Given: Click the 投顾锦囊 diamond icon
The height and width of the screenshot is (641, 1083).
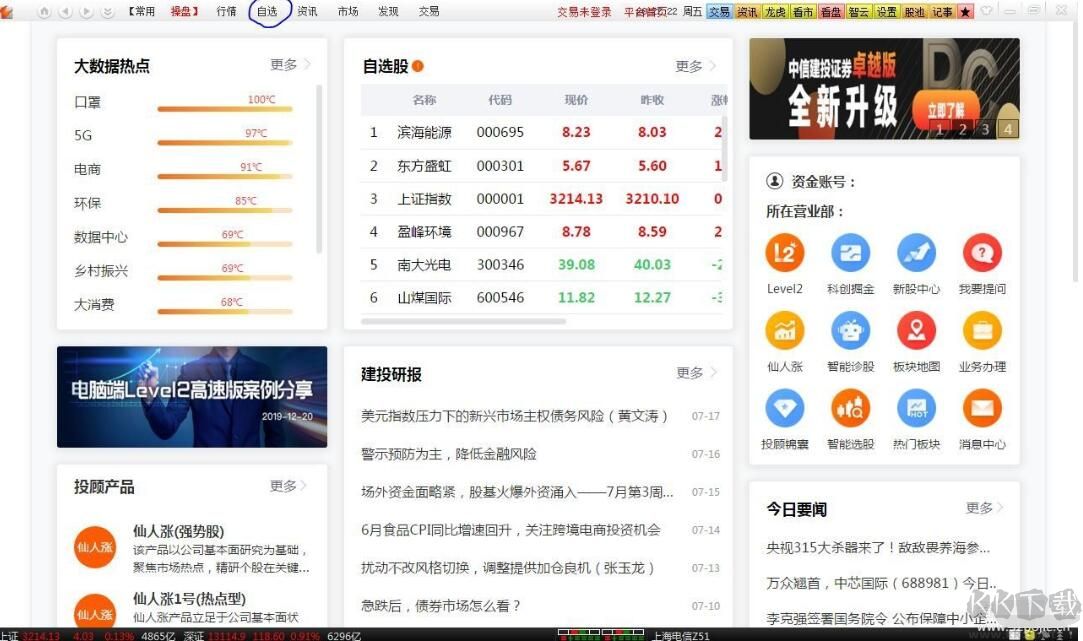Looking at the screenshot, I should tap(784, 408).
